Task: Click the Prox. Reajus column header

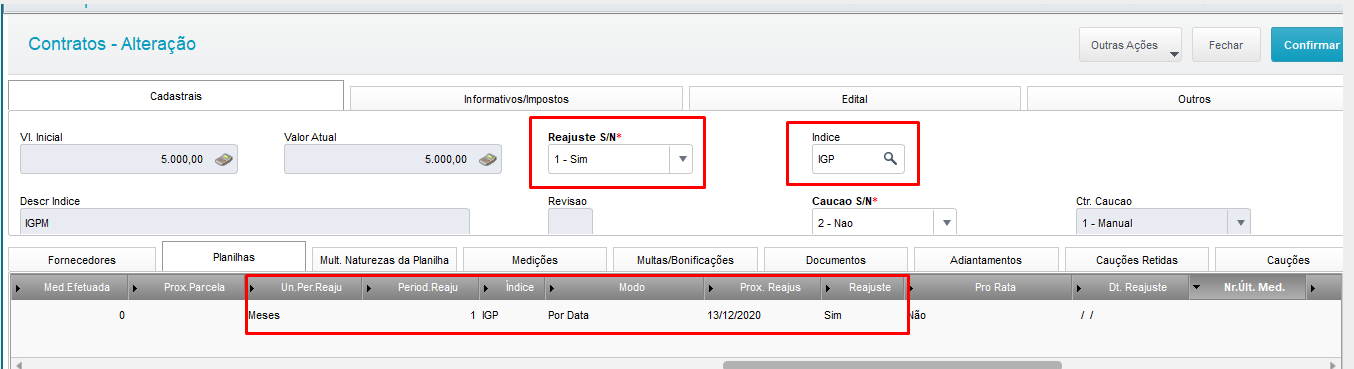Action: 764,287
